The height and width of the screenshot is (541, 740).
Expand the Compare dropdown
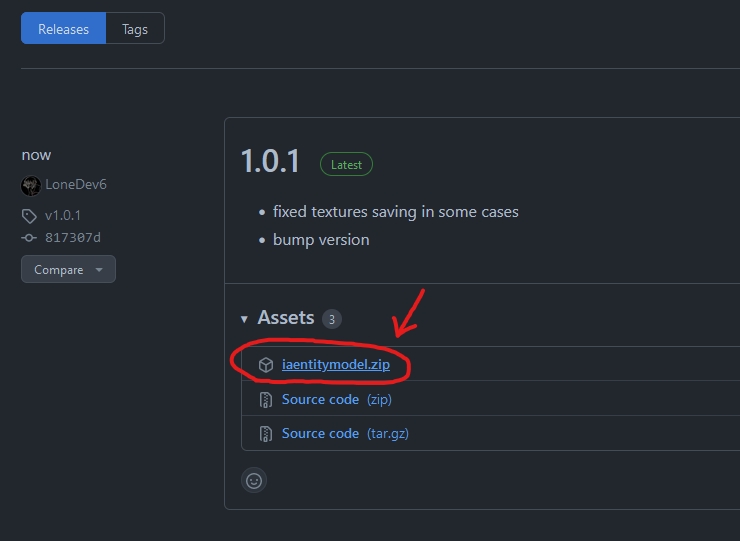click(x=68, y=270)
